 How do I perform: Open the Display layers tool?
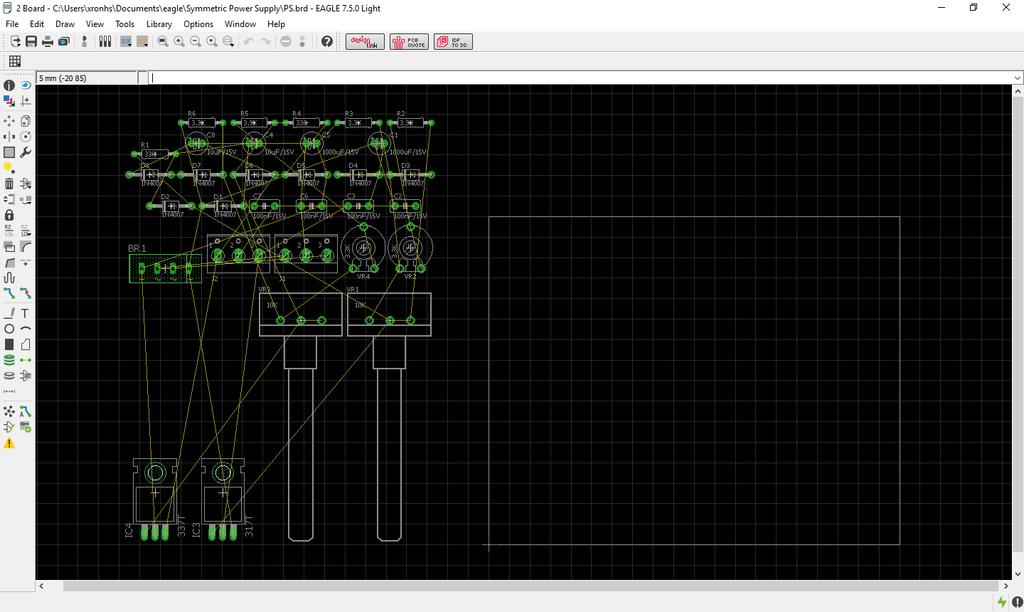(x=9, y=101)
